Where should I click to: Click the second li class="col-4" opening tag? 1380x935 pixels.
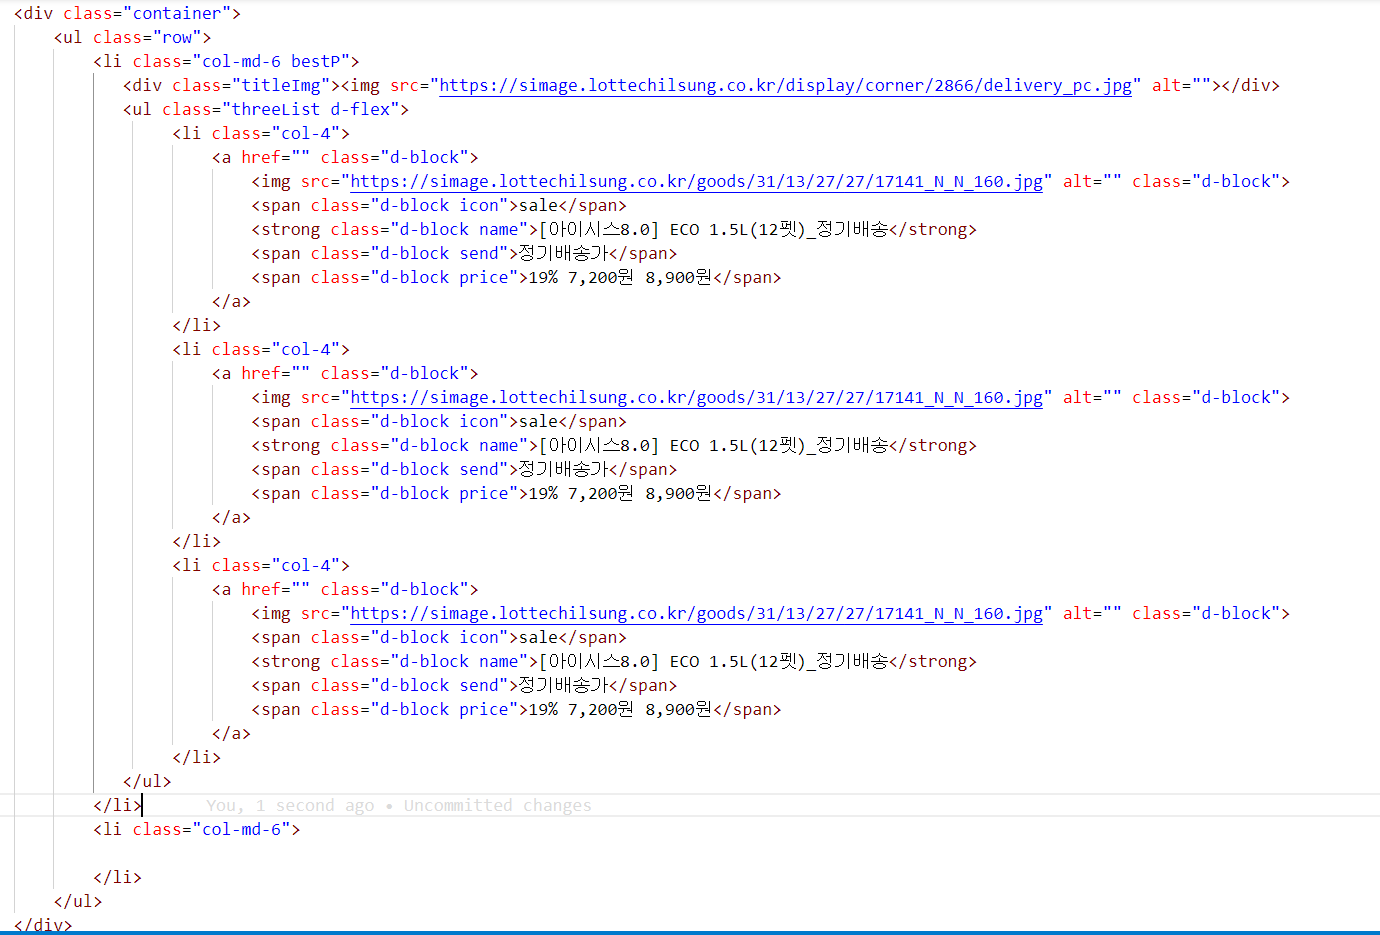pyautogui.click(x=261, y=349)
